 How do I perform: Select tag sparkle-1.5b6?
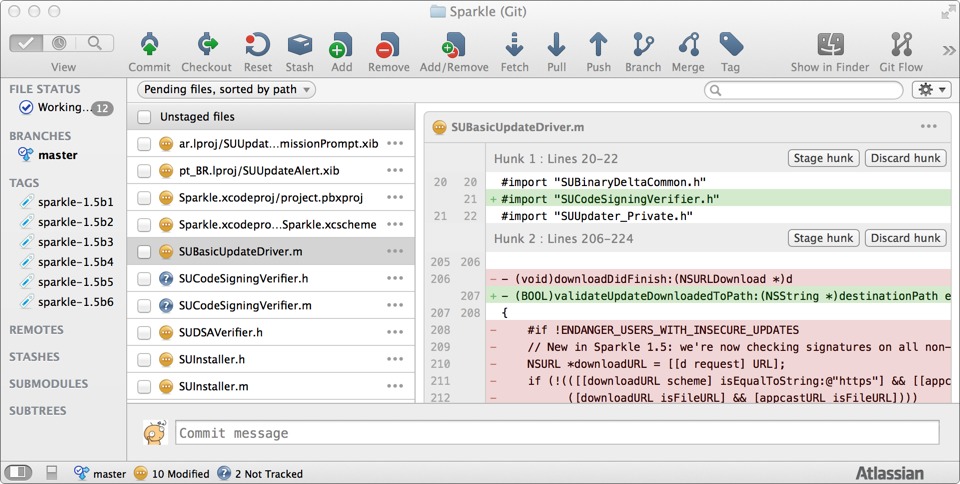point(67,302)
